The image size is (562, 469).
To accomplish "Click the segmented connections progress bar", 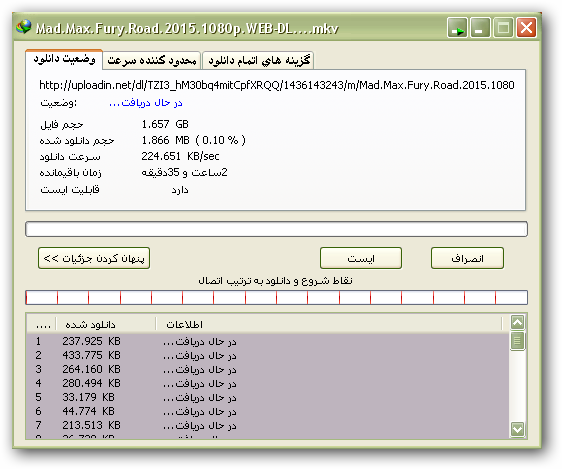I will pos(276,297).
